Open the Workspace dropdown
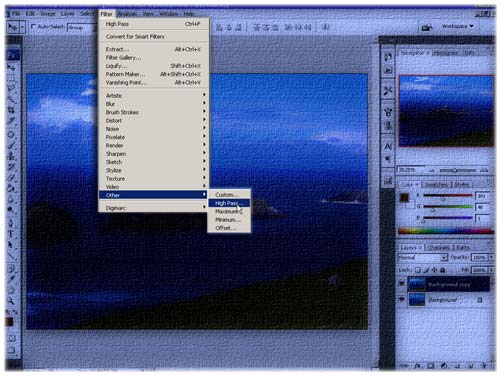The height and width of the screenshot is (375, 500). click(x=457, y=26)
